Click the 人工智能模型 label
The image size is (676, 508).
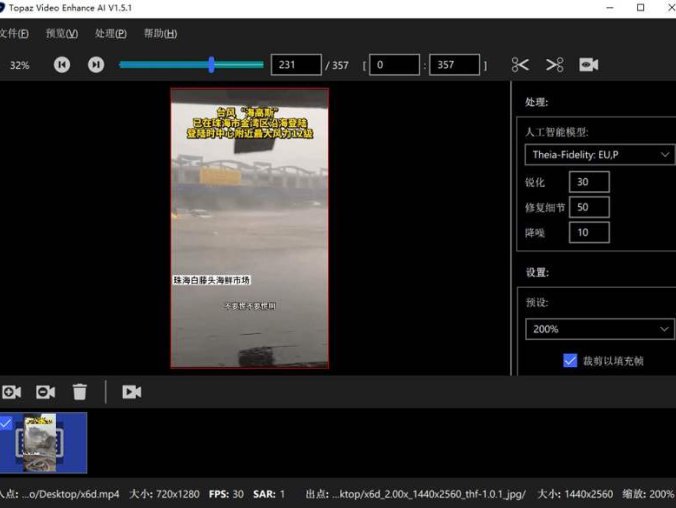557,132
